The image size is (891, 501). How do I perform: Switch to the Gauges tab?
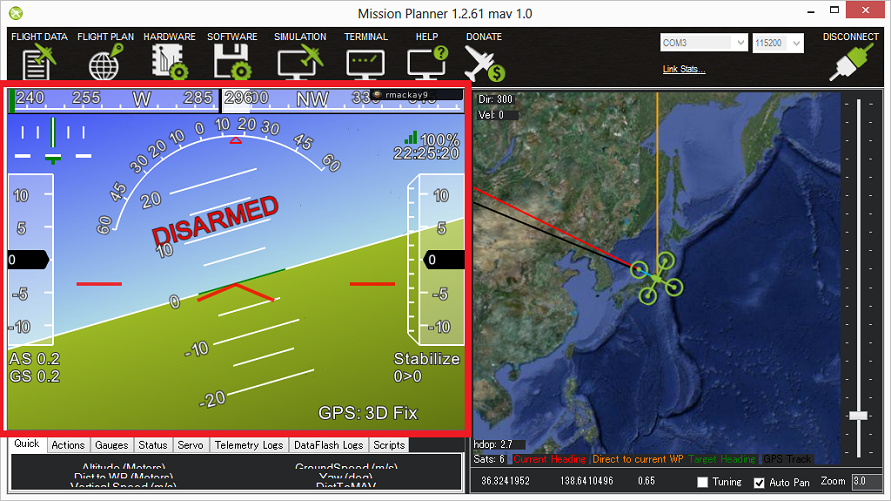tap(111, 445)
